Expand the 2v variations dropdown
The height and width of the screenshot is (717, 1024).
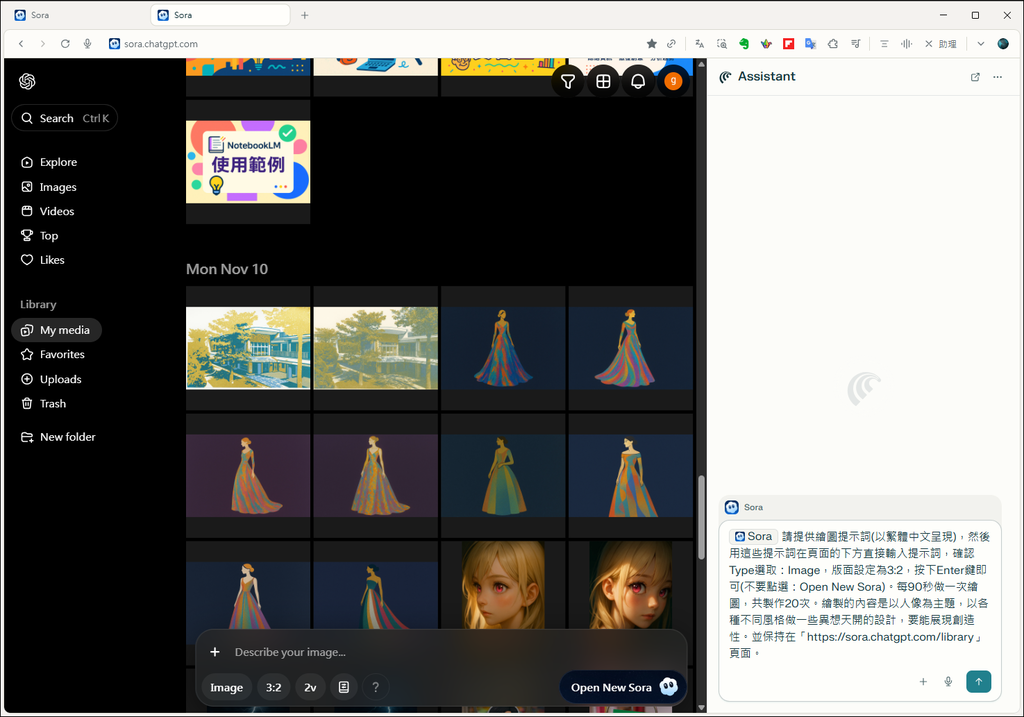tap(310, 687)
